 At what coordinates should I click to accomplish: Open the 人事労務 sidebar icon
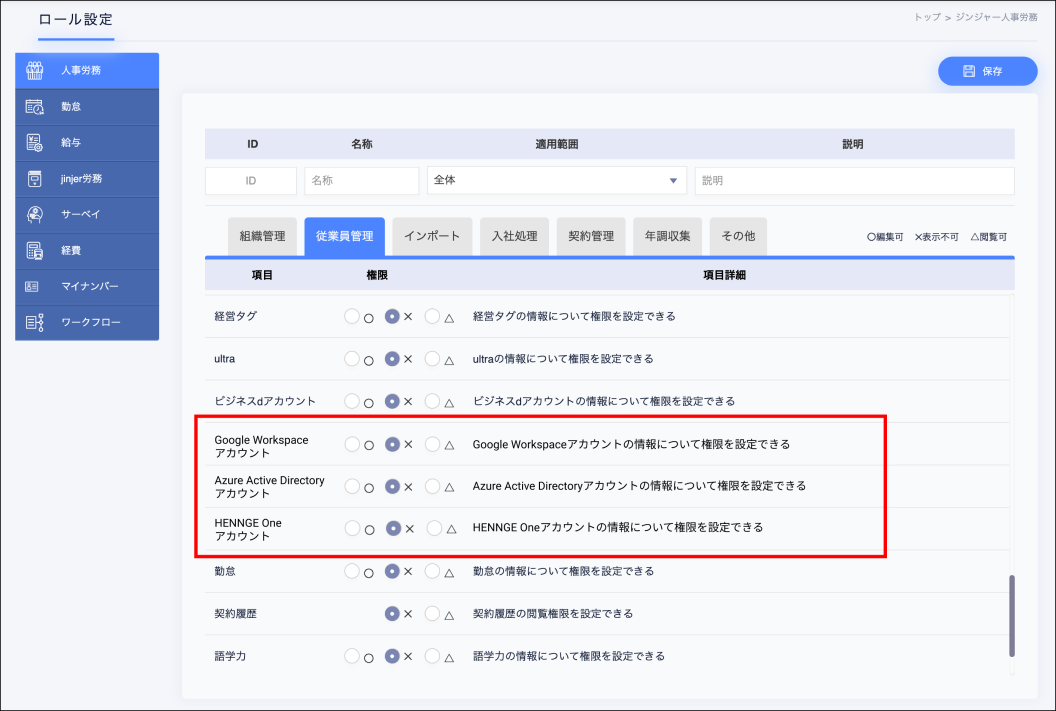tap(34, 70)
